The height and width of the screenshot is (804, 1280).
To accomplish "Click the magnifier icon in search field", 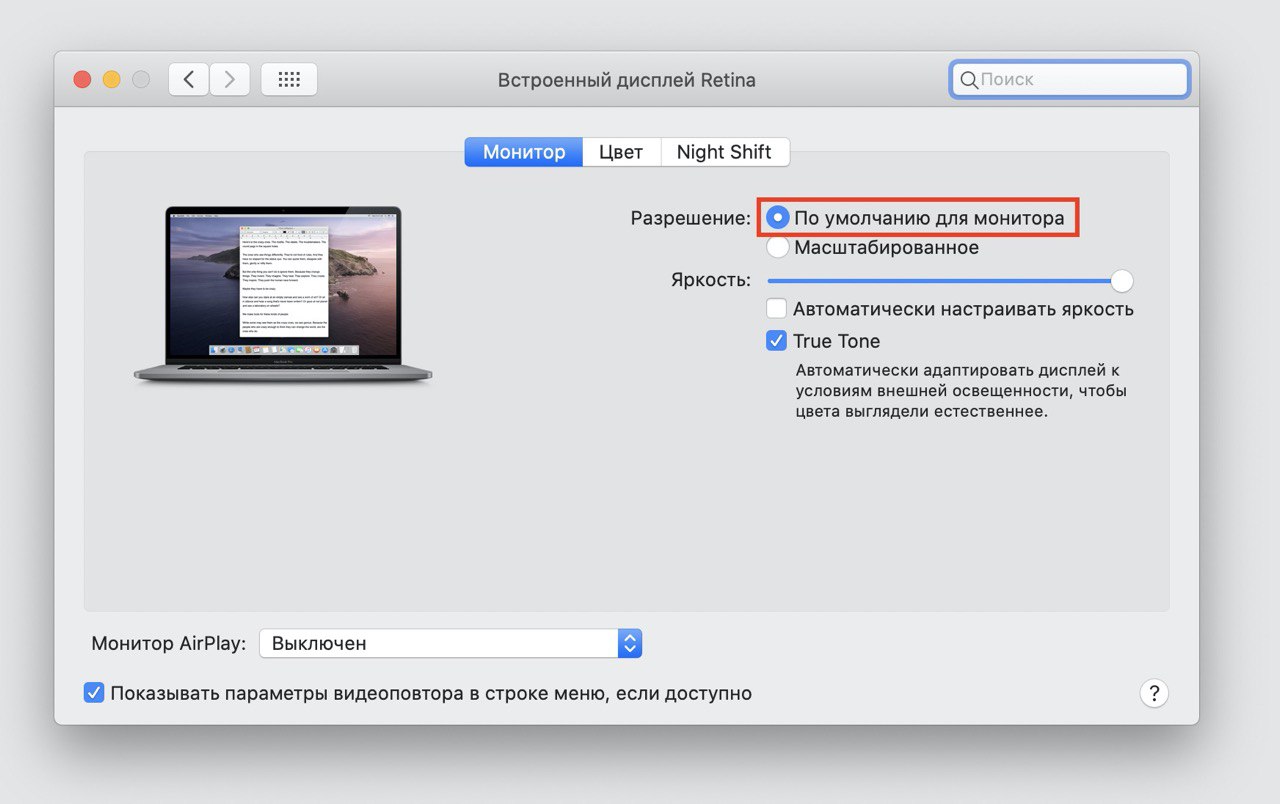I will (x=968, y=80).
